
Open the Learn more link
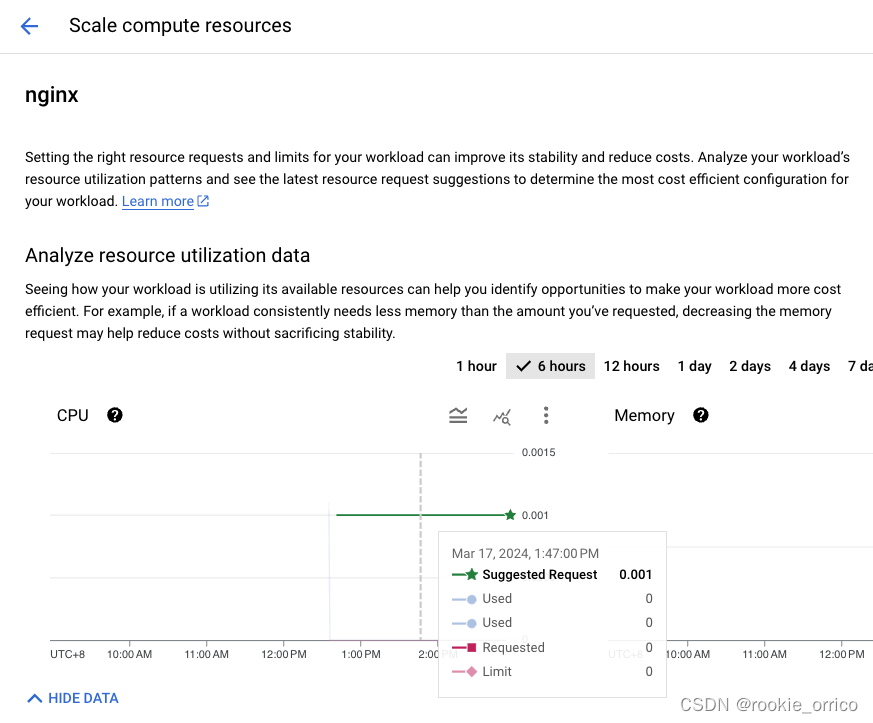click(158, 202)
